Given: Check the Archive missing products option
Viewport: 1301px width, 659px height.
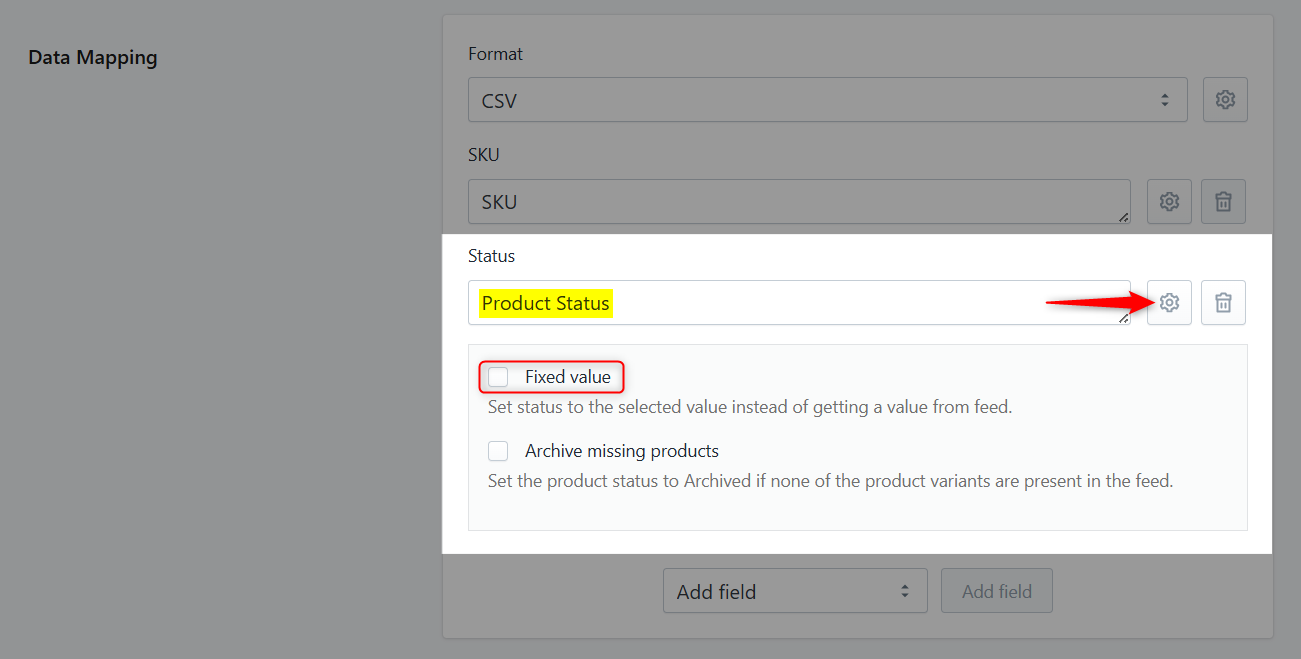Looking at the screenshot, I should (498, 450).
